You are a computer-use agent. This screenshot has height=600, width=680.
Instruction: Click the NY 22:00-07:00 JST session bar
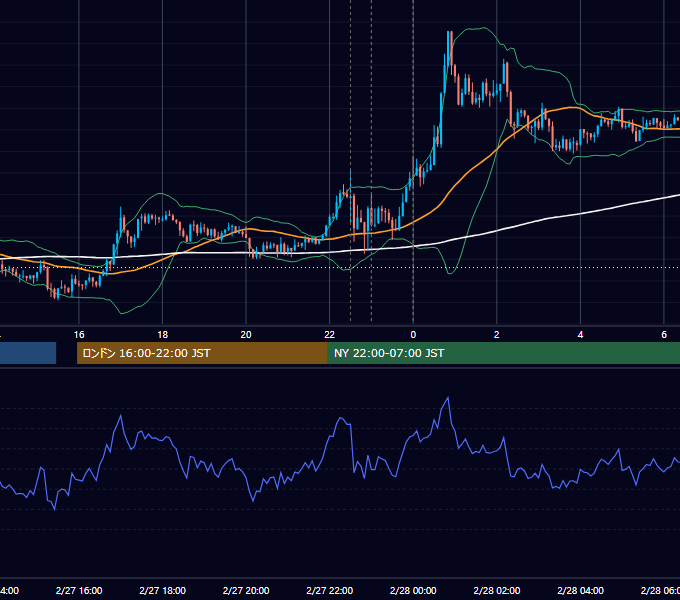coord(503,353)
